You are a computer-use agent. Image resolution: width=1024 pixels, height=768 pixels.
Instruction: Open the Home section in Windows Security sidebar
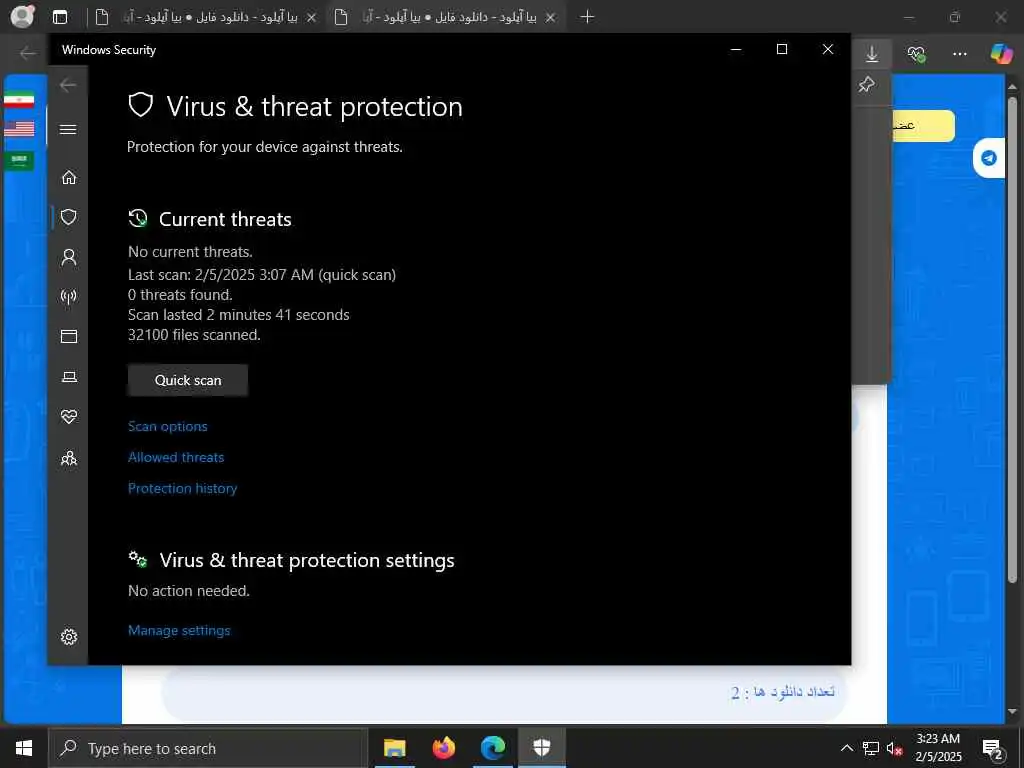pos(69,178)
